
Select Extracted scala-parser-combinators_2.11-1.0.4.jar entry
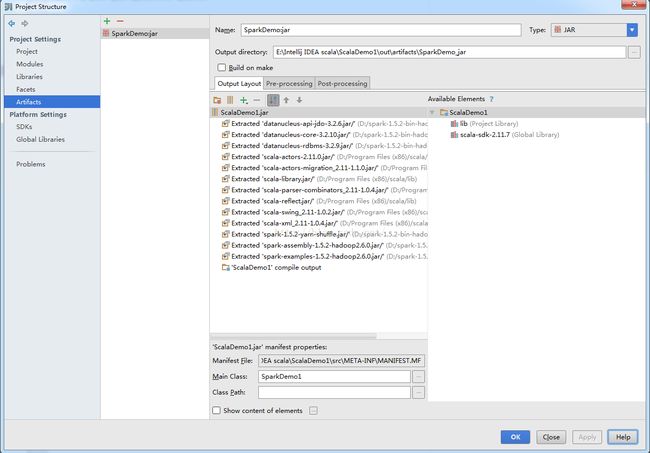[x=325, y=190]
